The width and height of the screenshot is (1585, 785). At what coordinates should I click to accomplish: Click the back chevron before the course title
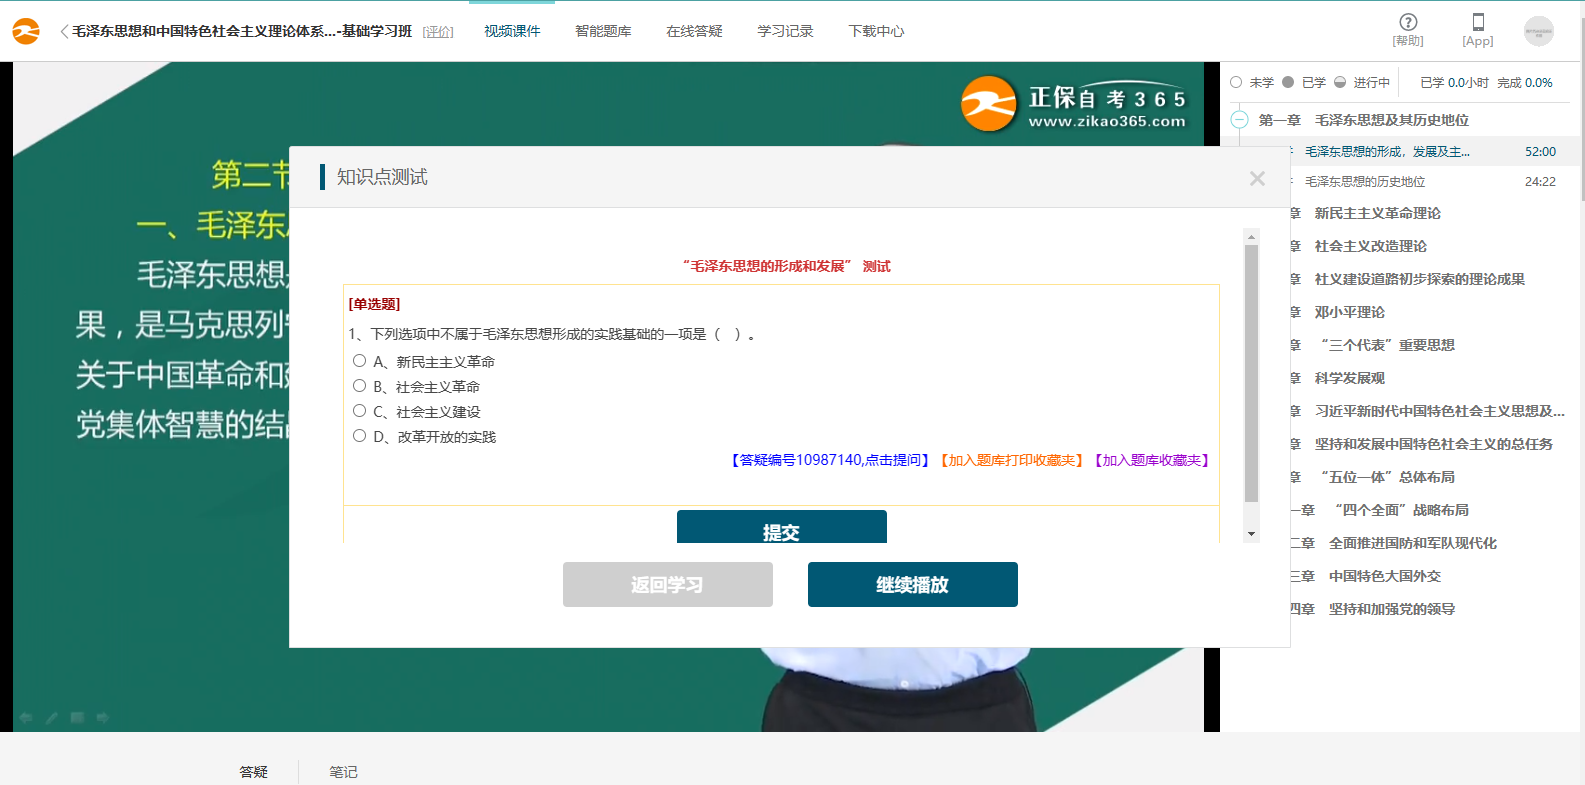pos(64,31)
